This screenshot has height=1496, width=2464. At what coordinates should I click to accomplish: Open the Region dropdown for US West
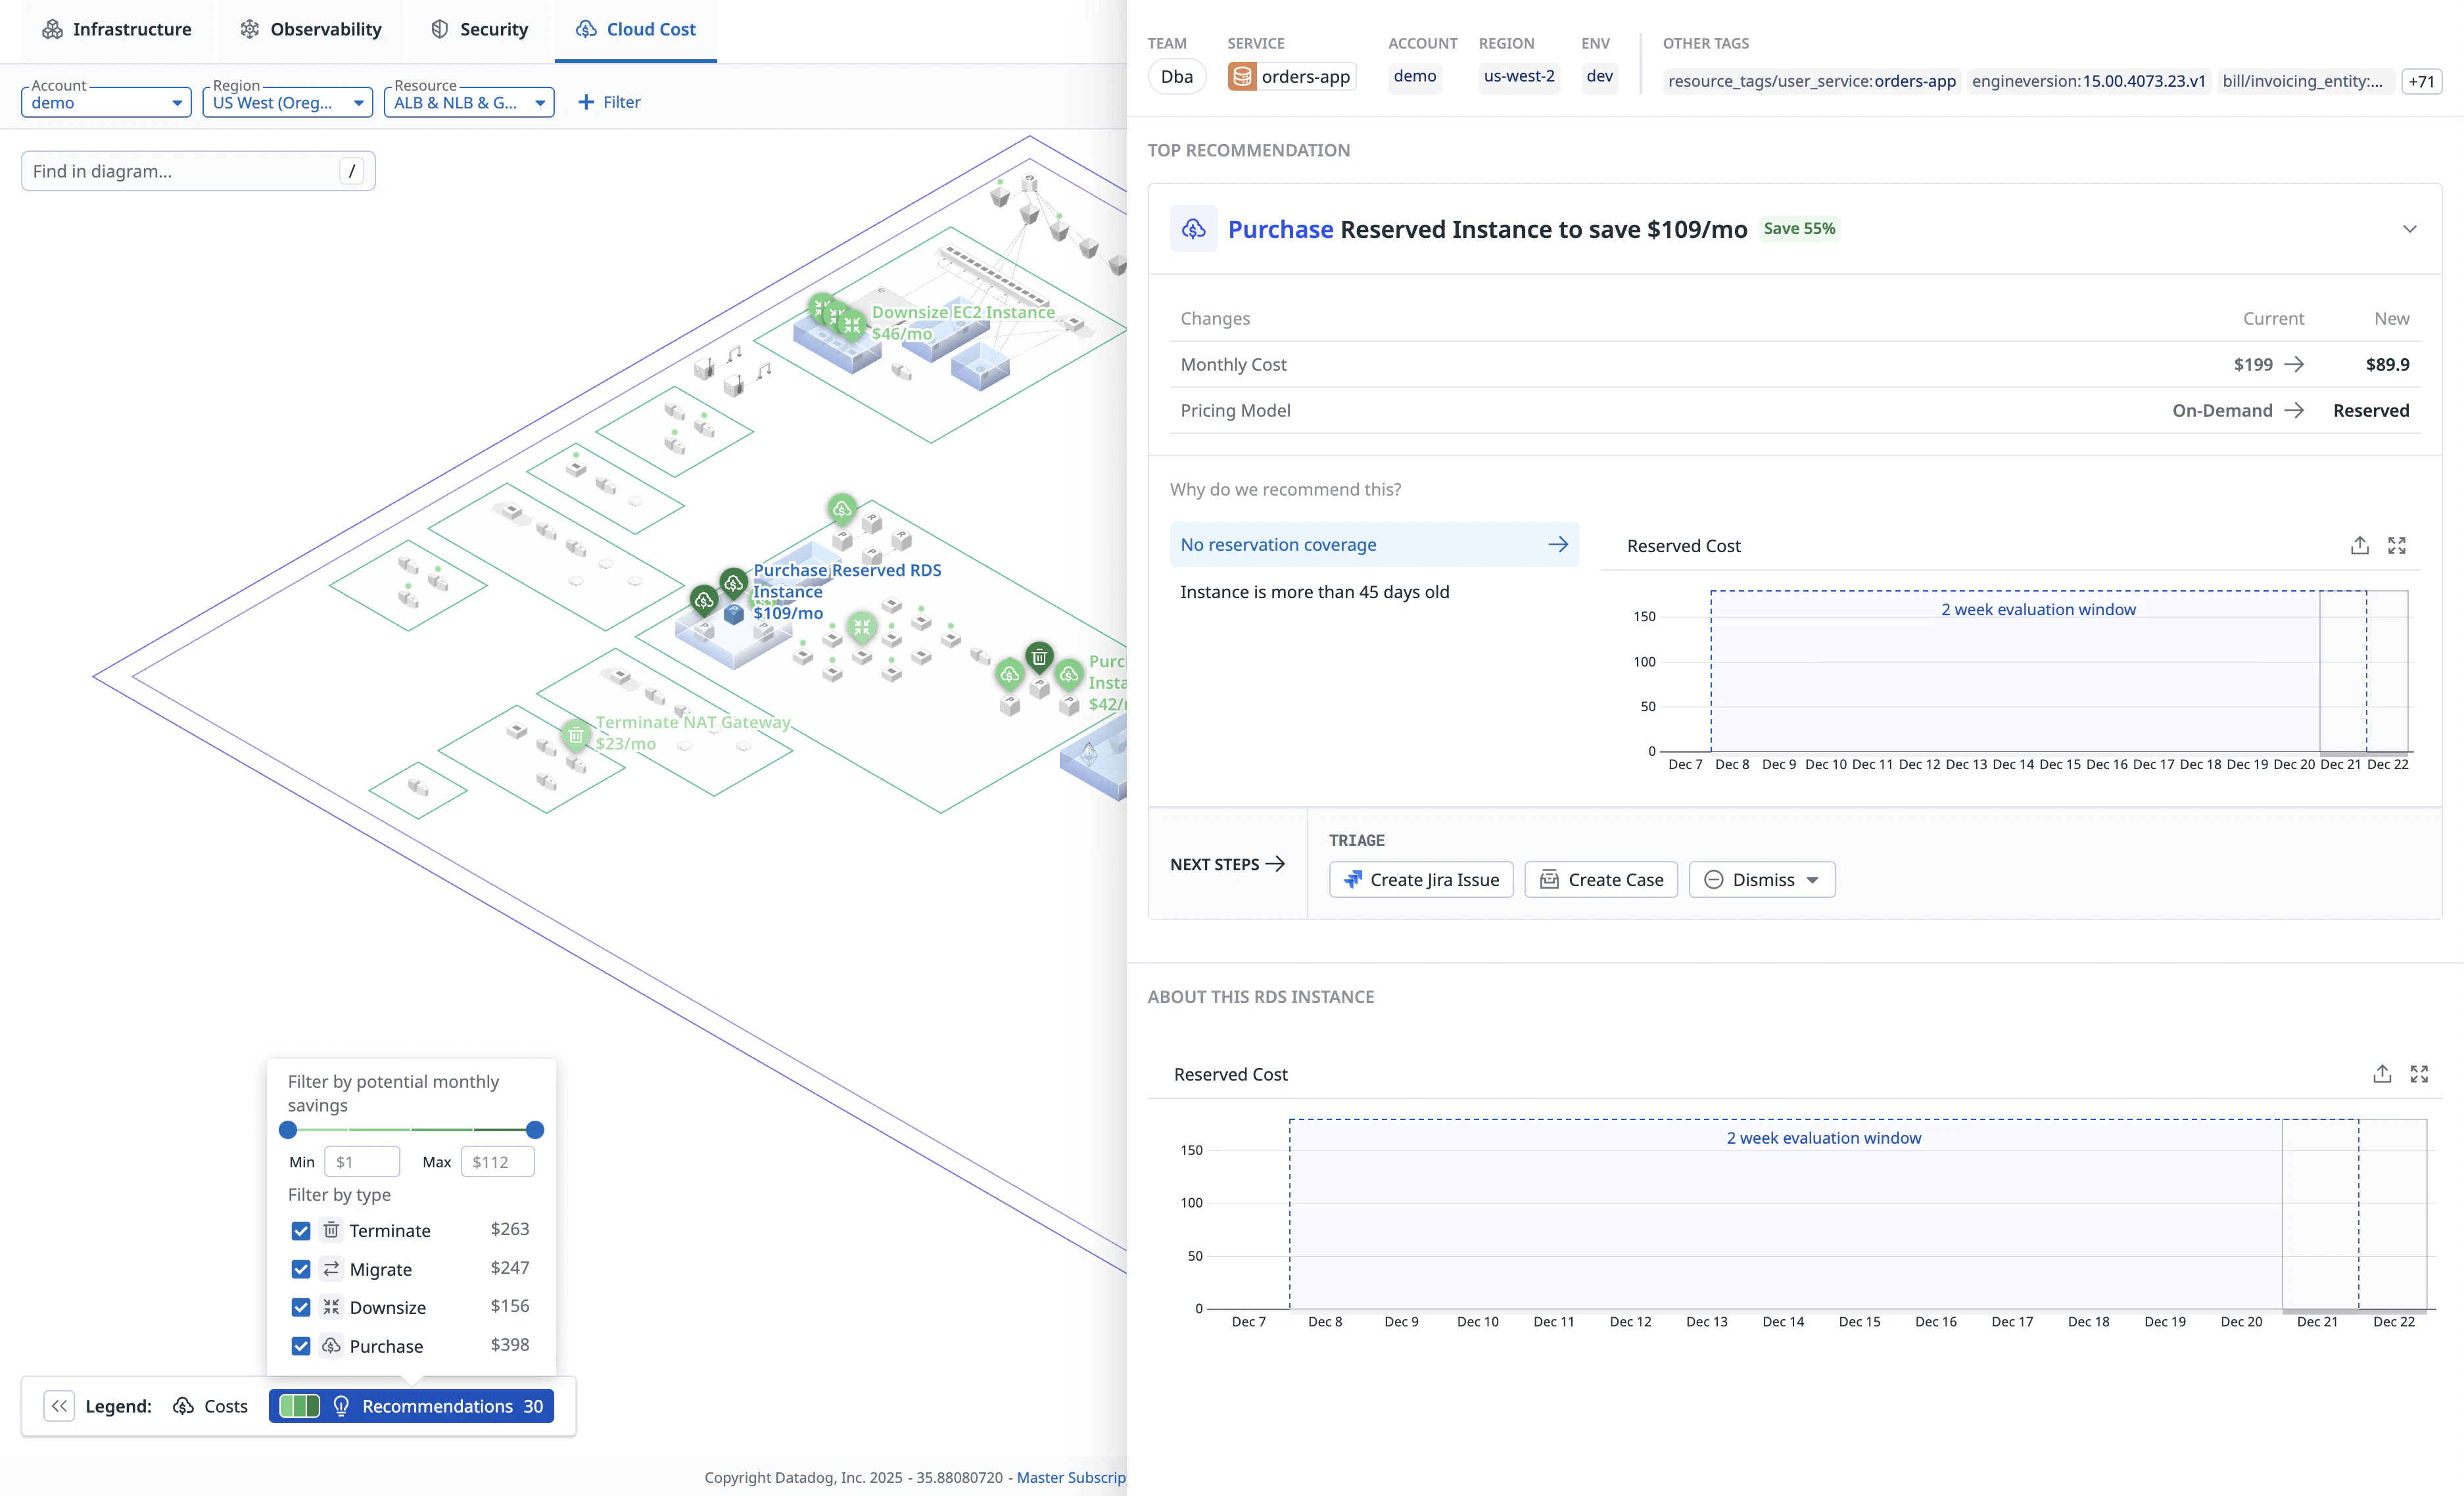(287, 102)
